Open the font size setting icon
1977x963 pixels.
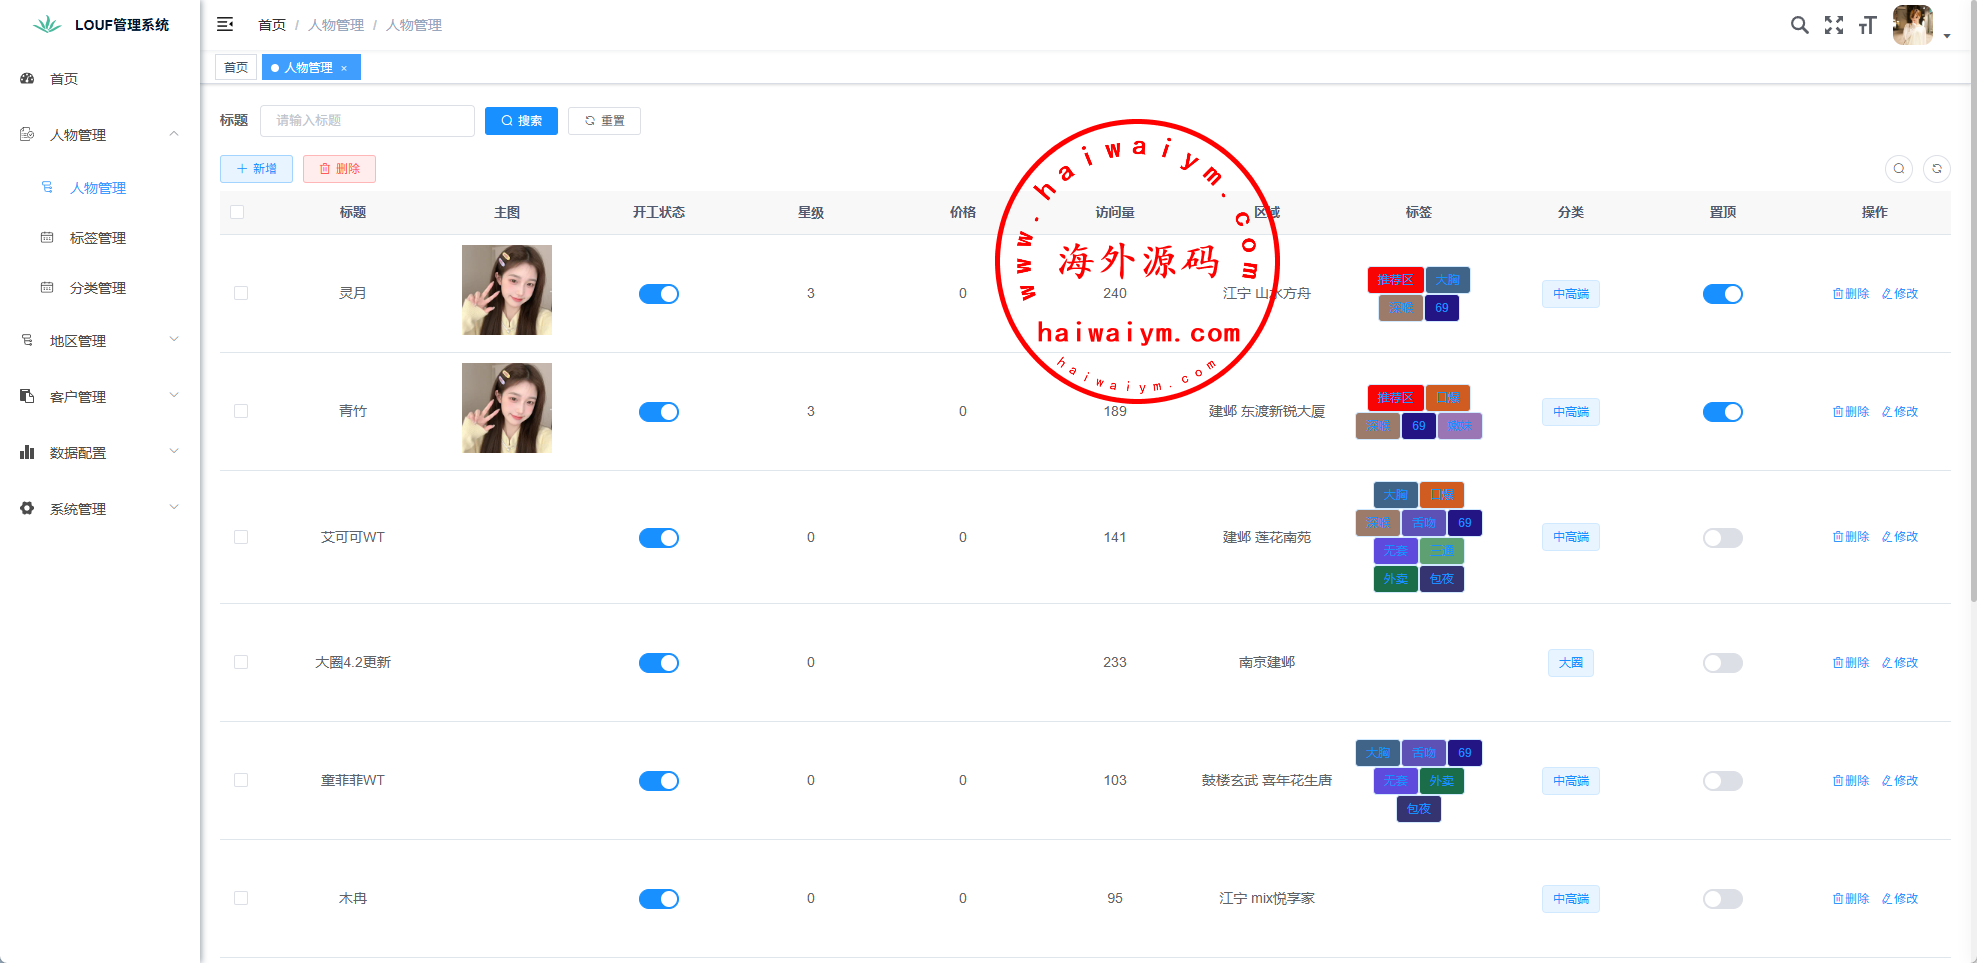pos(1867,25)
